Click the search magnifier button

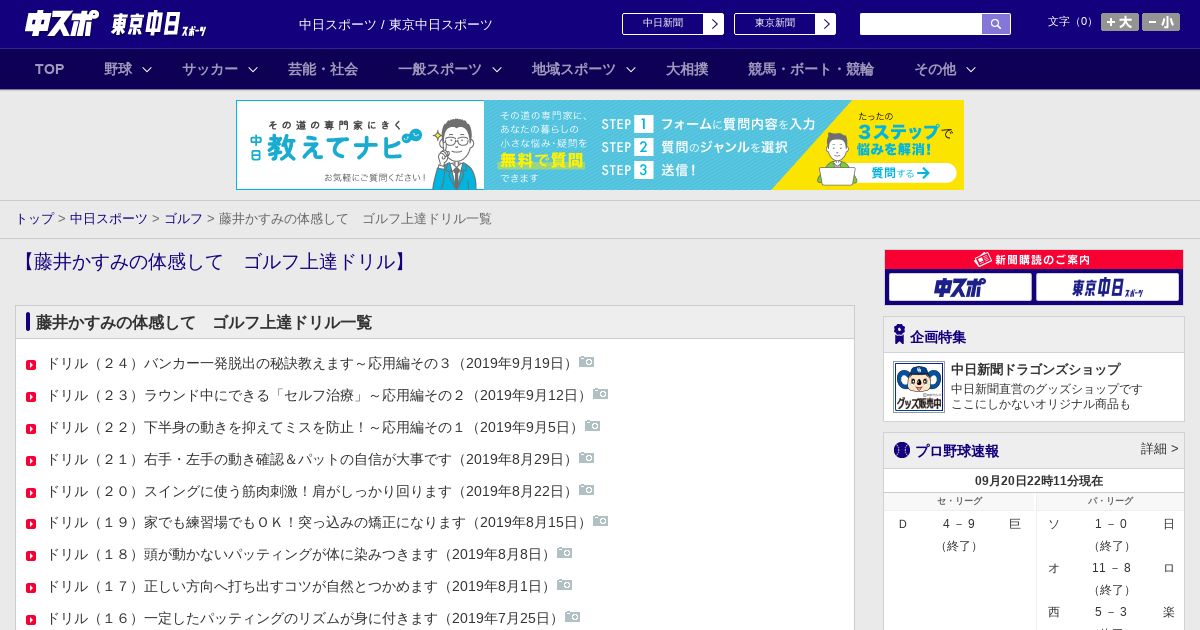pos(996,24)
